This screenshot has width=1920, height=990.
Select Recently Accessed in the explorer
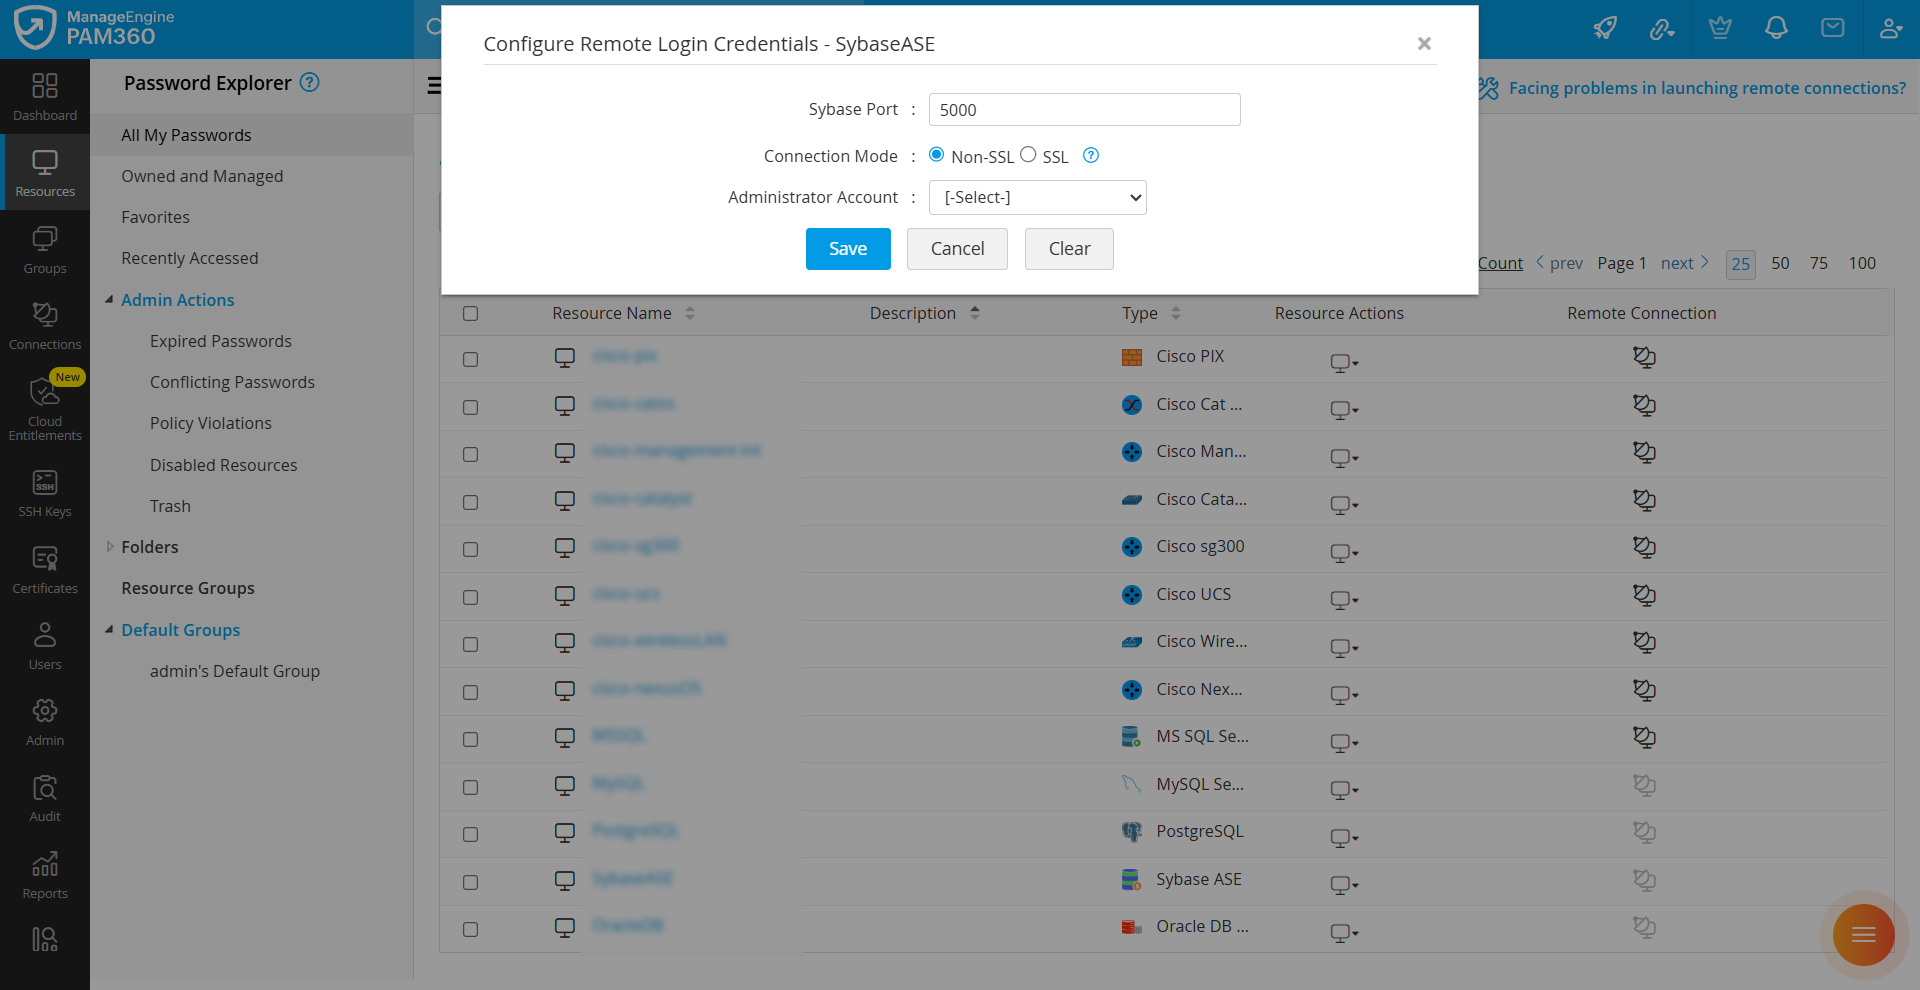point(190,258)
